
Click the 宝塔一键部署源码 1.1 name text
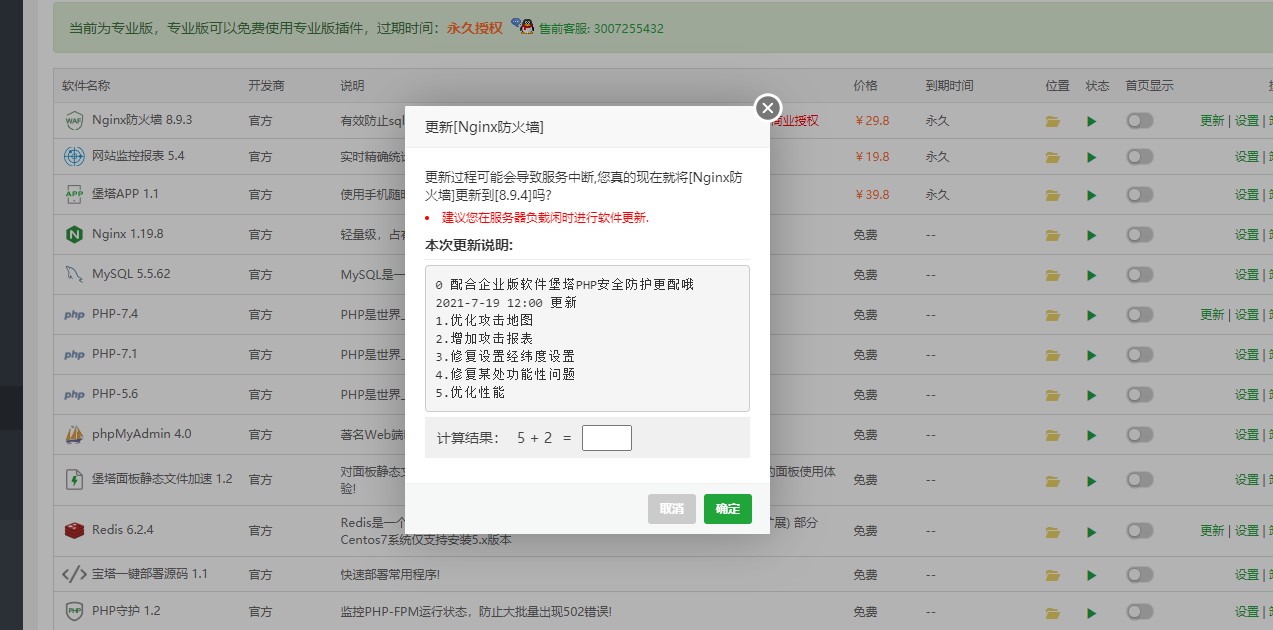coord(150,574)
